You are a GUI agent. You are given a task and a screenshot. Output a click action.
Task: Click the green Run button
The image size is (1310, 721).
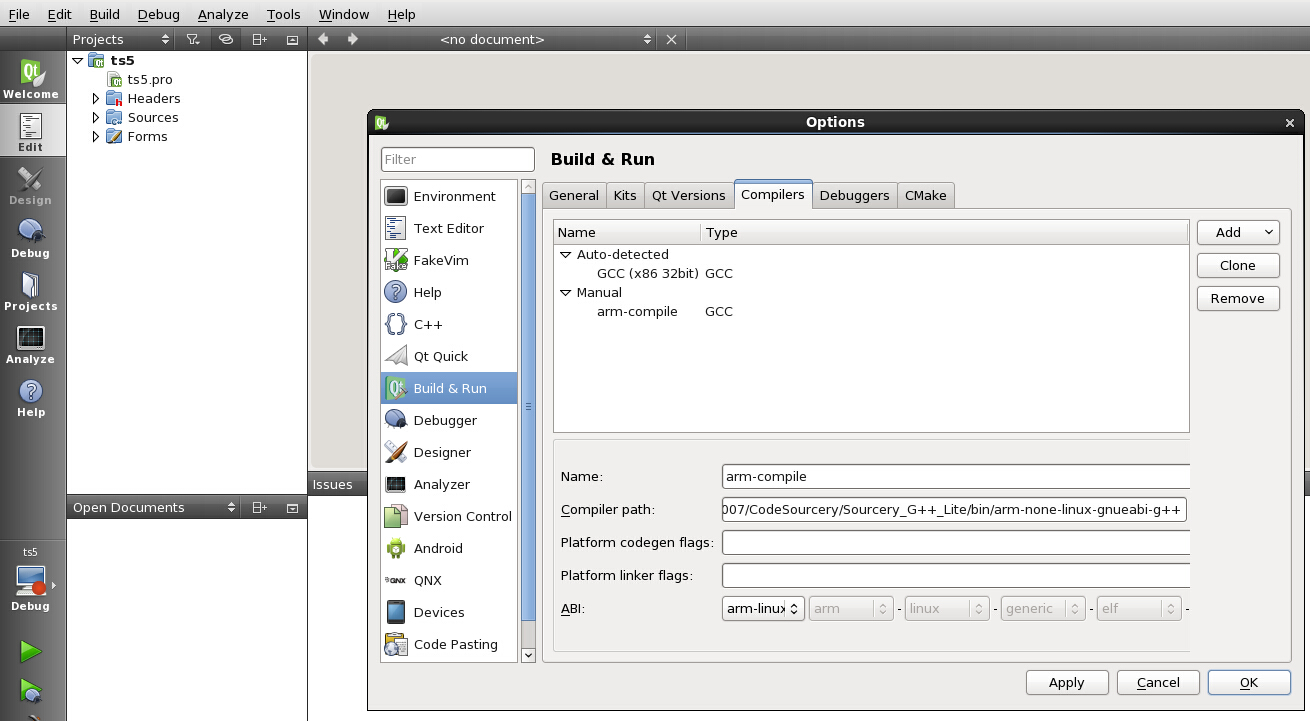pyautogui.click(x=31, y=652)
